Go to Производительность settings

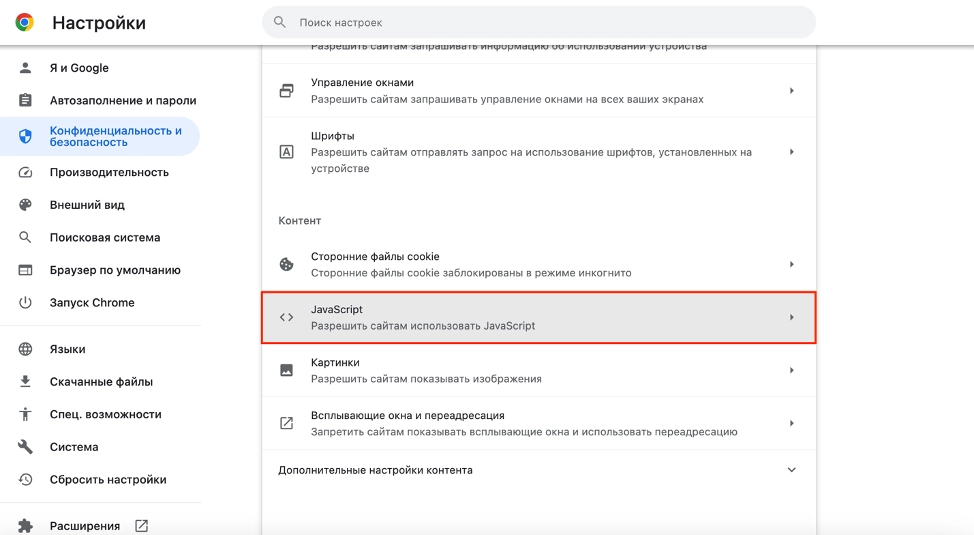pyautogui.click(x=109, y=172)
